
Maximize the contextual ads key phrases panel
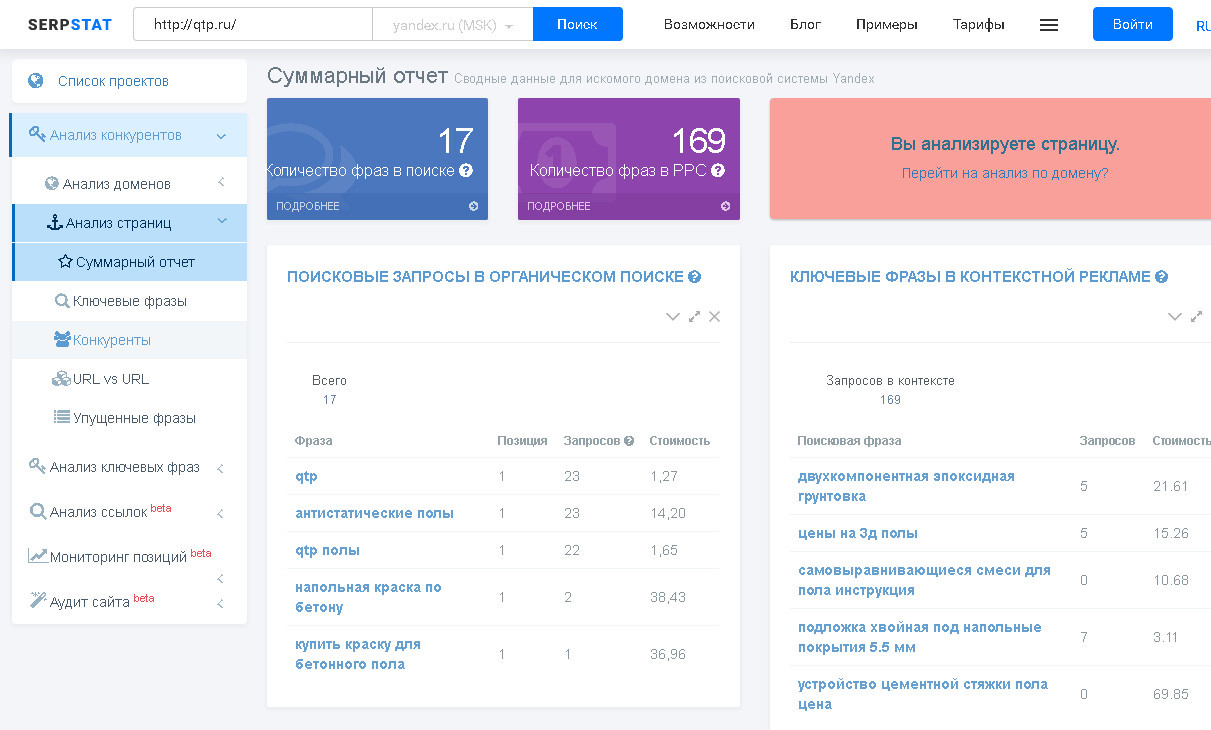[x=1196, y=317]
